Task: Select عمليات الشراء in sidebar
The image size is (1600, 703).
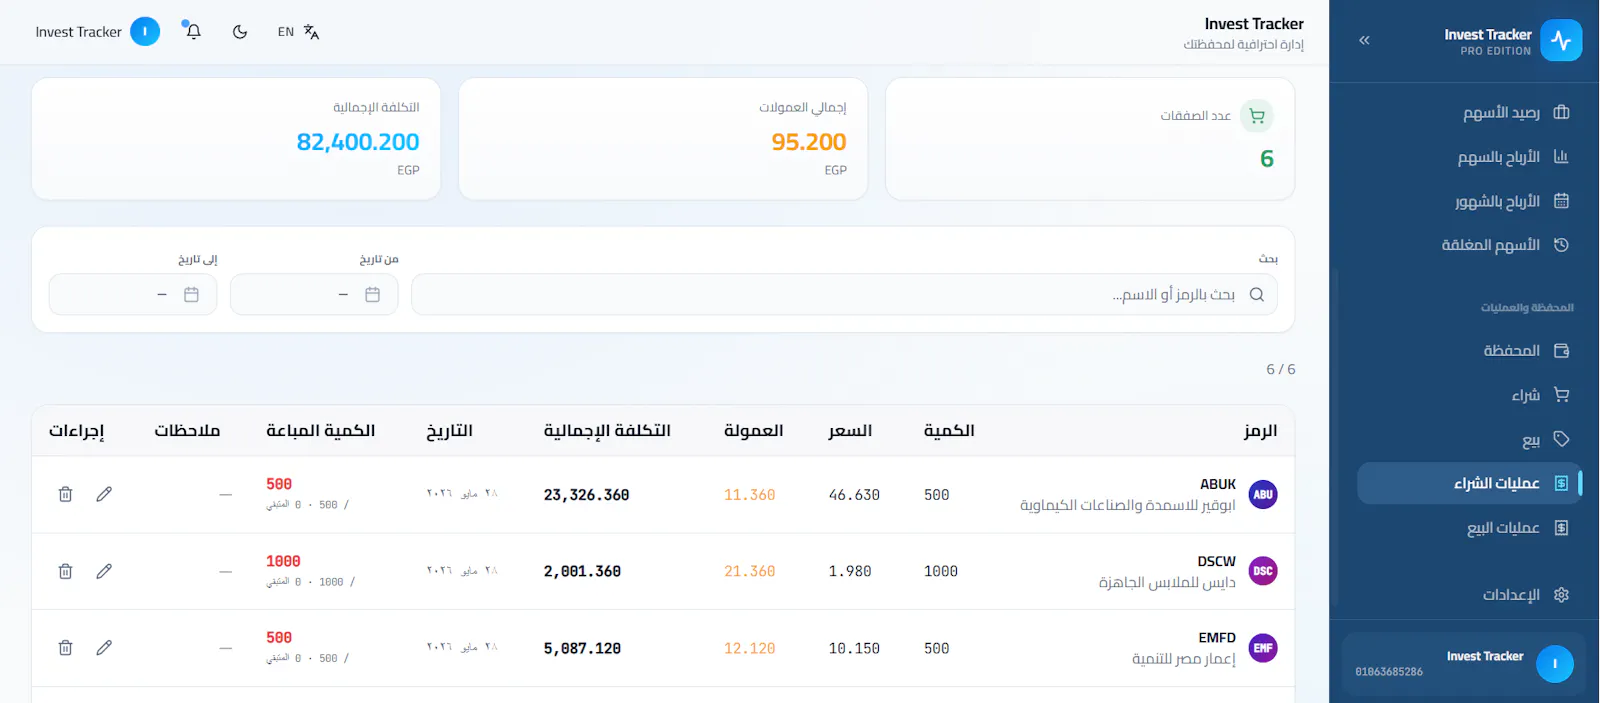Action: 1468,483
